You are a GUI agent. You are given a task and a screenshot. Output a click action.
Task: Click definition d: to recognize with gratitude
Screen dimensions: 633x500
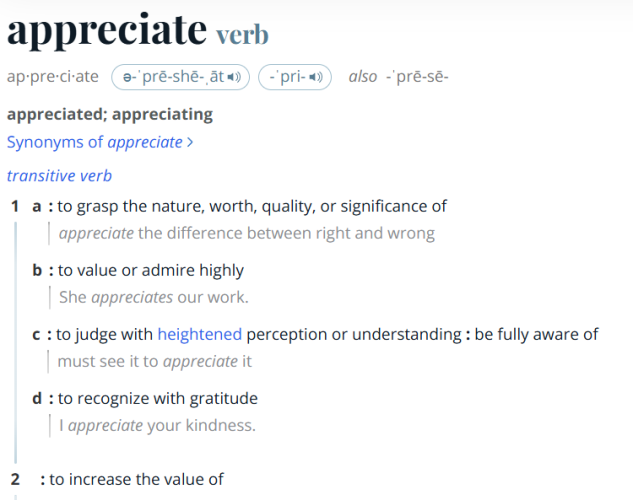(x=157, y=399)
